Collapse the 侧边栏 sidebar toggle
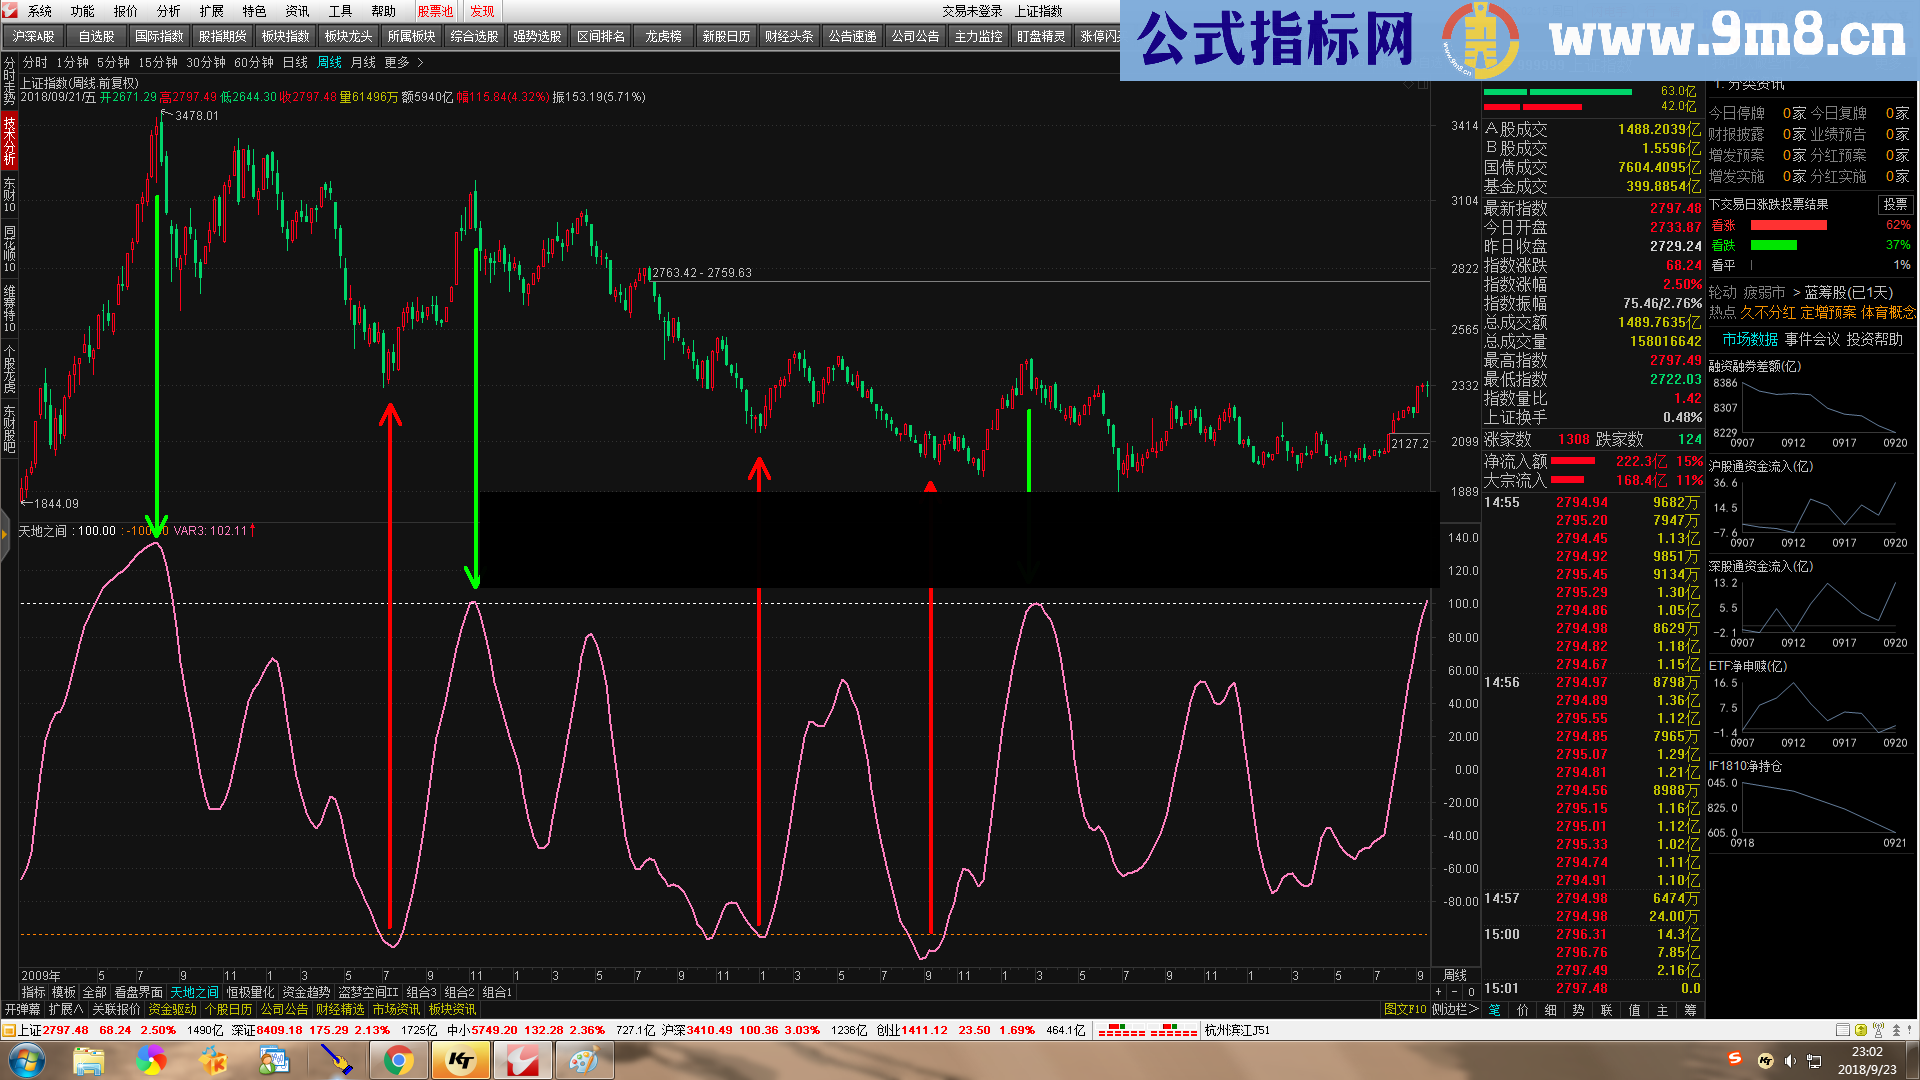Image resolution: width=1920 pixels, height=1080 pixels. point(1455,1010)
